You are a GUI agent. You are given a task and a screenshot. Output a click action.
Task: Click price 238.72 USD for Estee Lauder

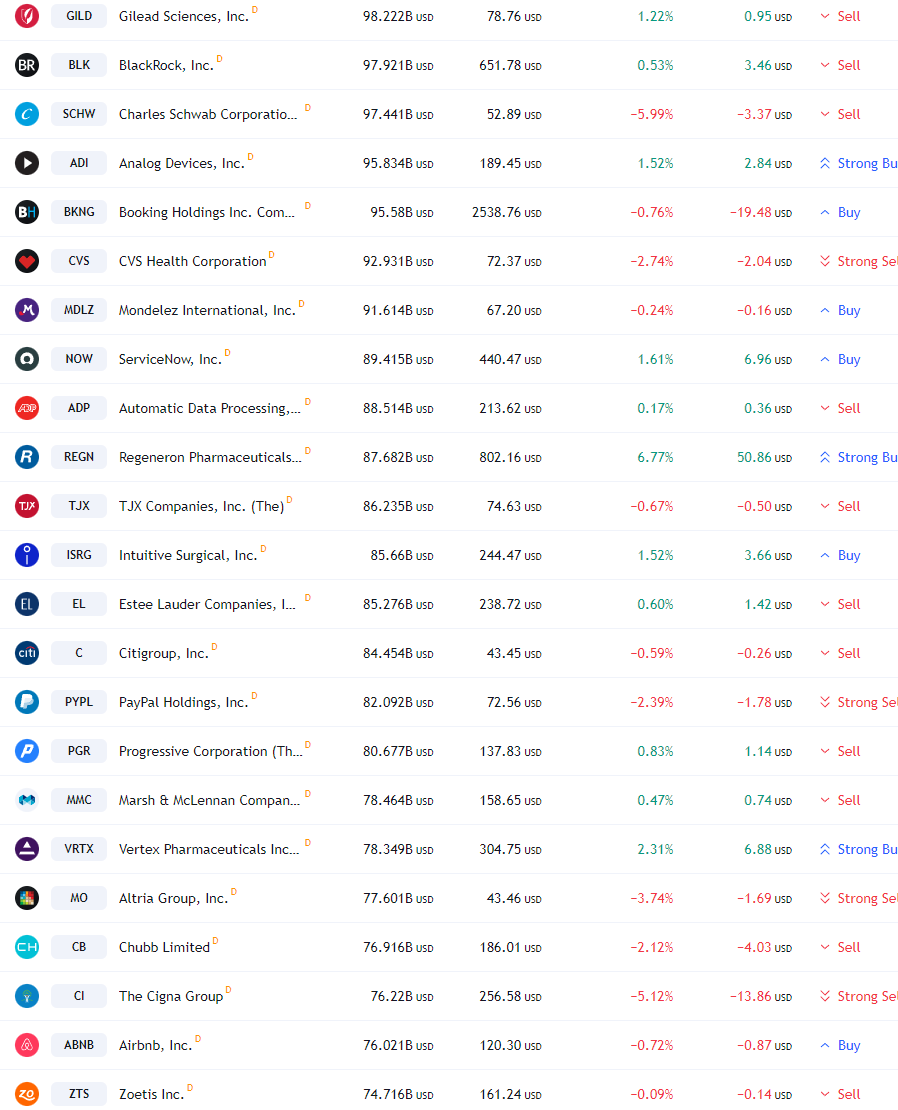click(x=510, y=605)
